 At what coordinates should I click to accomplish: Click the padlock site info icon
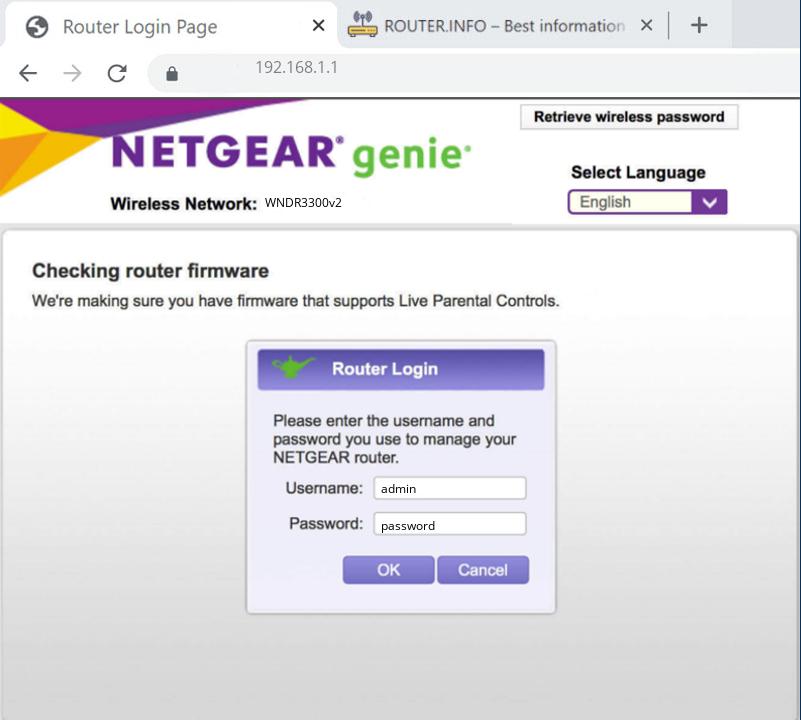[172, 74]
